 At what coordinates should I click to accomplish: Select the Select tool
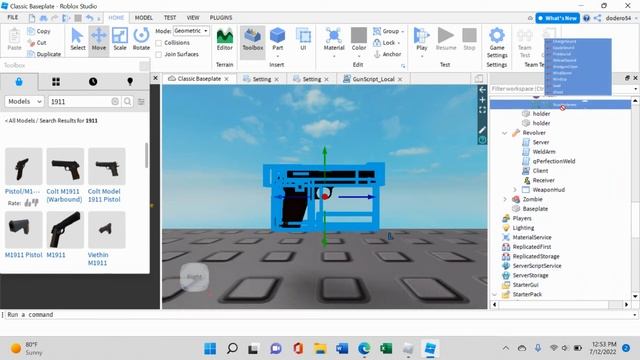77,39
